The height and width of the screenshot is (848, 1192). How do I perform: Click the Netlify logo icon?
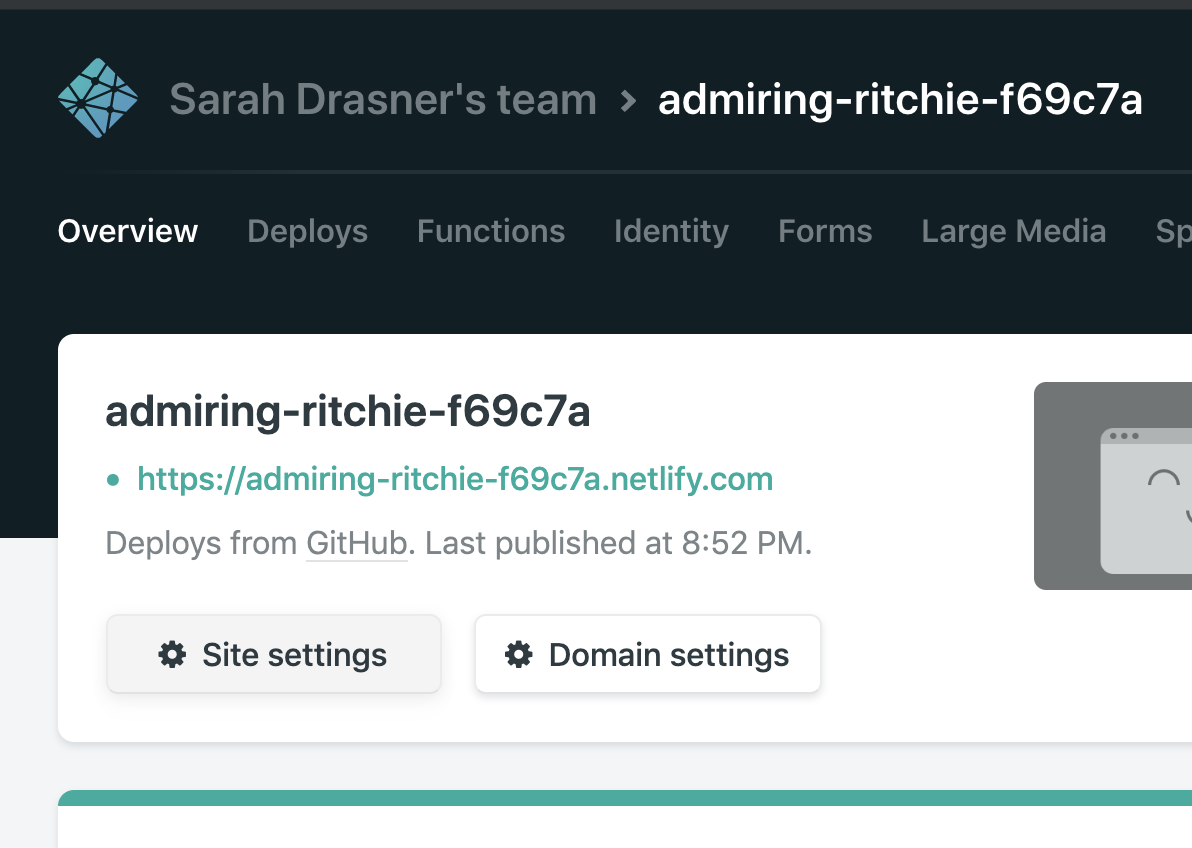coord(98,98)
